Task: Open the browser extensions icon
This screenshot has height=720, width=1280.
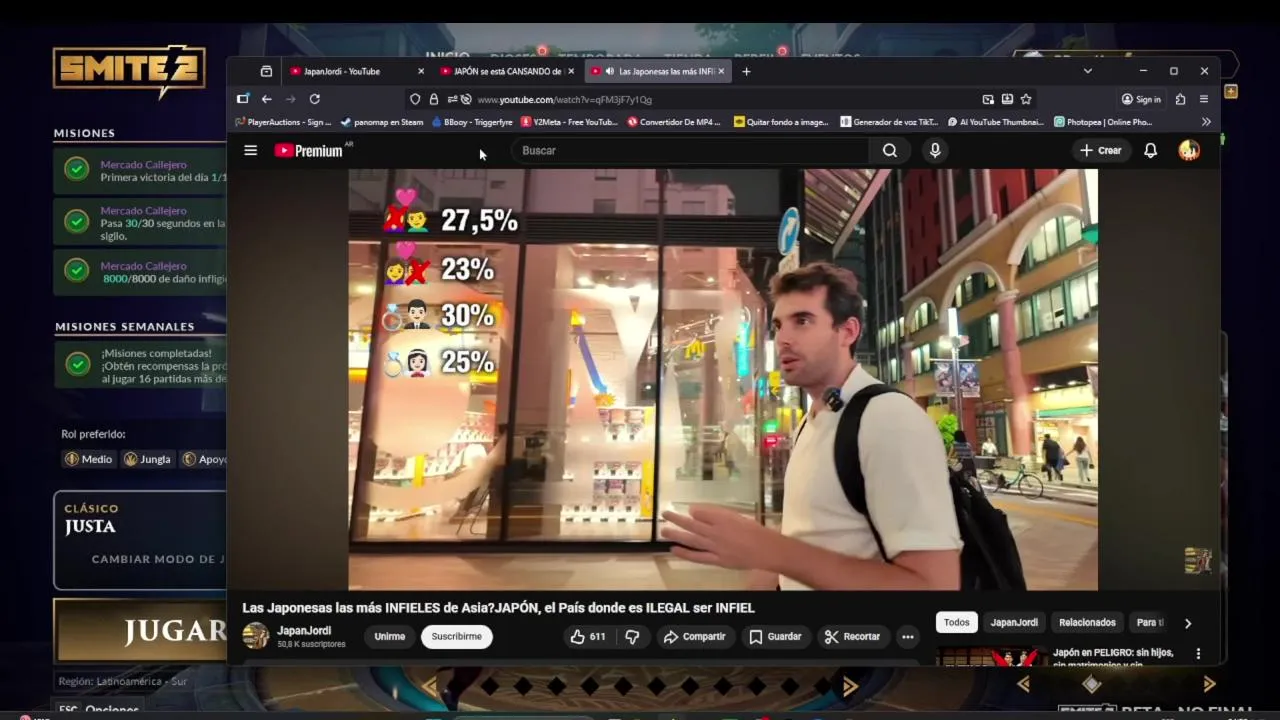Action: click(x=1181, y=99)
